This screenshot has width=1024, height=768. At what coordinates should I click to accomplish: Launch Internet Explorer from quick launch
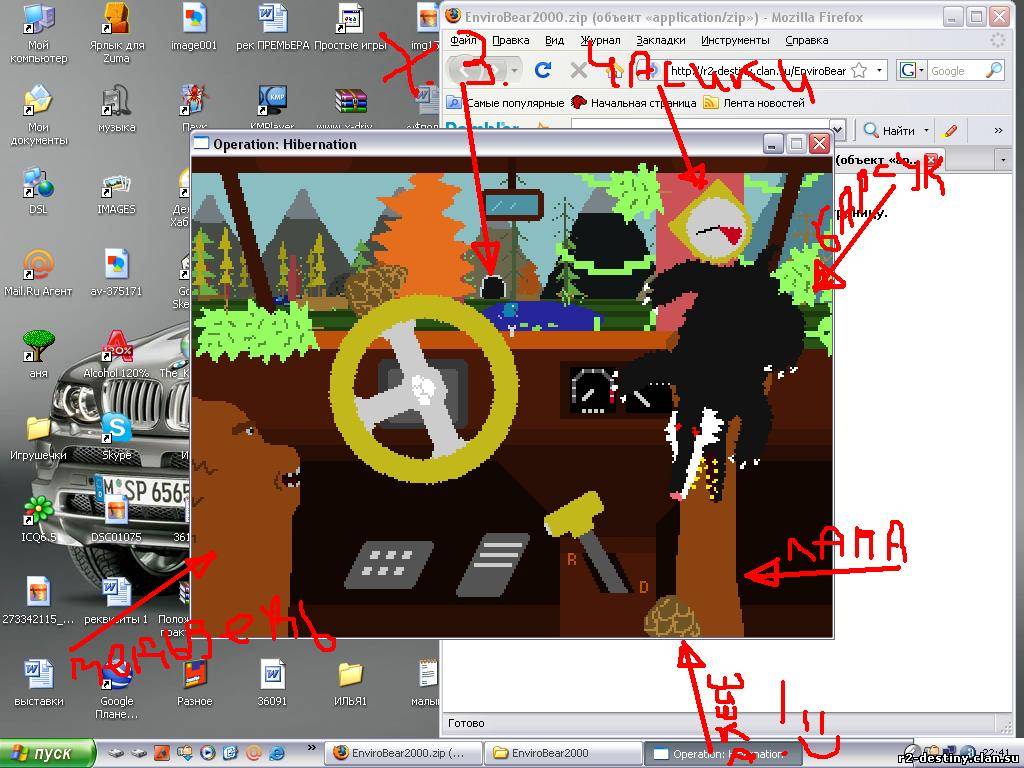pos(278,754)
